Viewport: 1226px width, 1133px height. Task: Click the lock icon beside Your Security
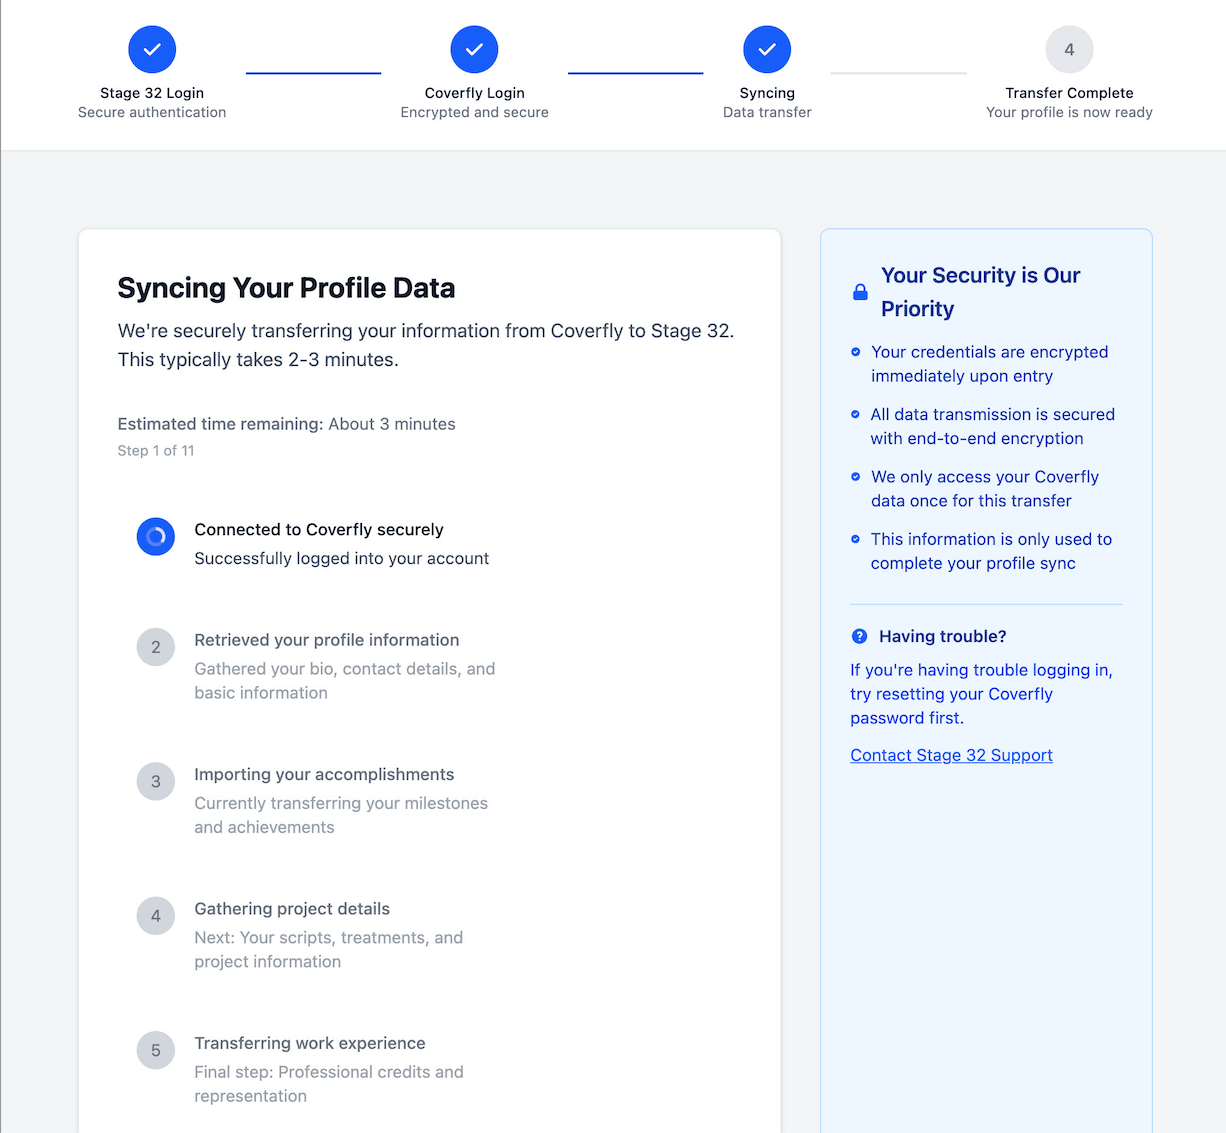pos(860,292)
